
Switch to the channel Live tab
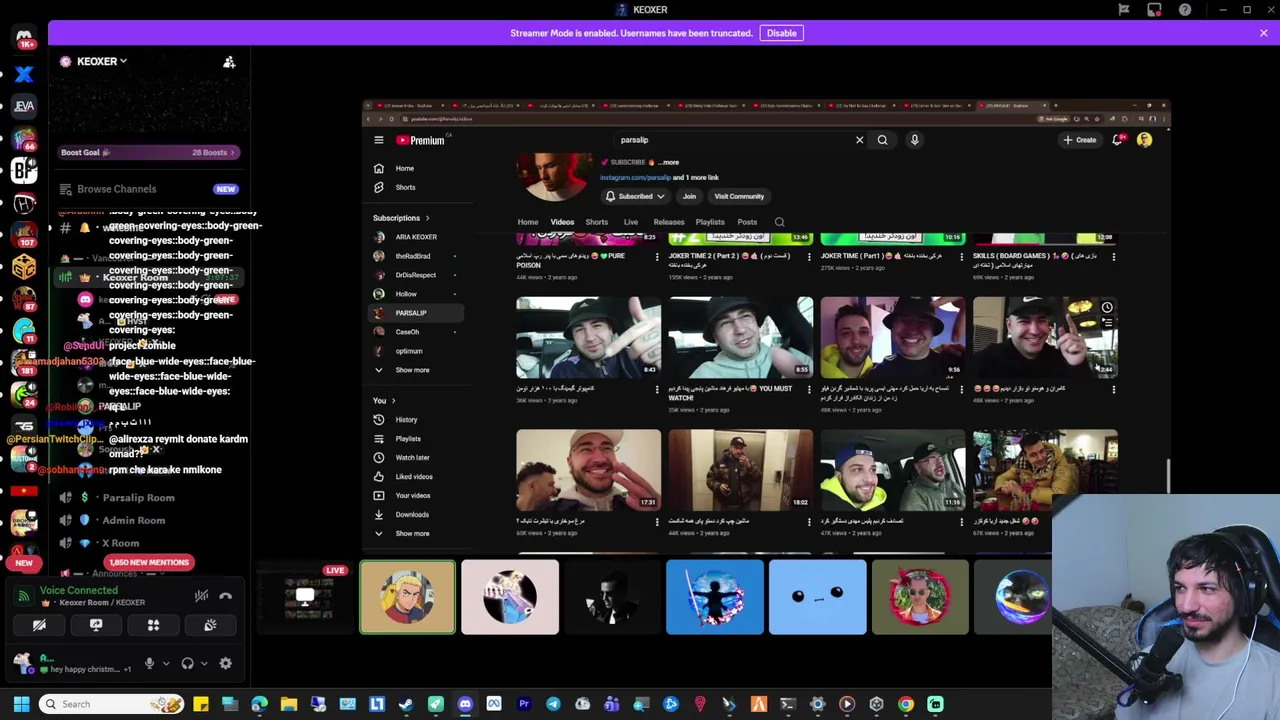(x=631, y=222)
